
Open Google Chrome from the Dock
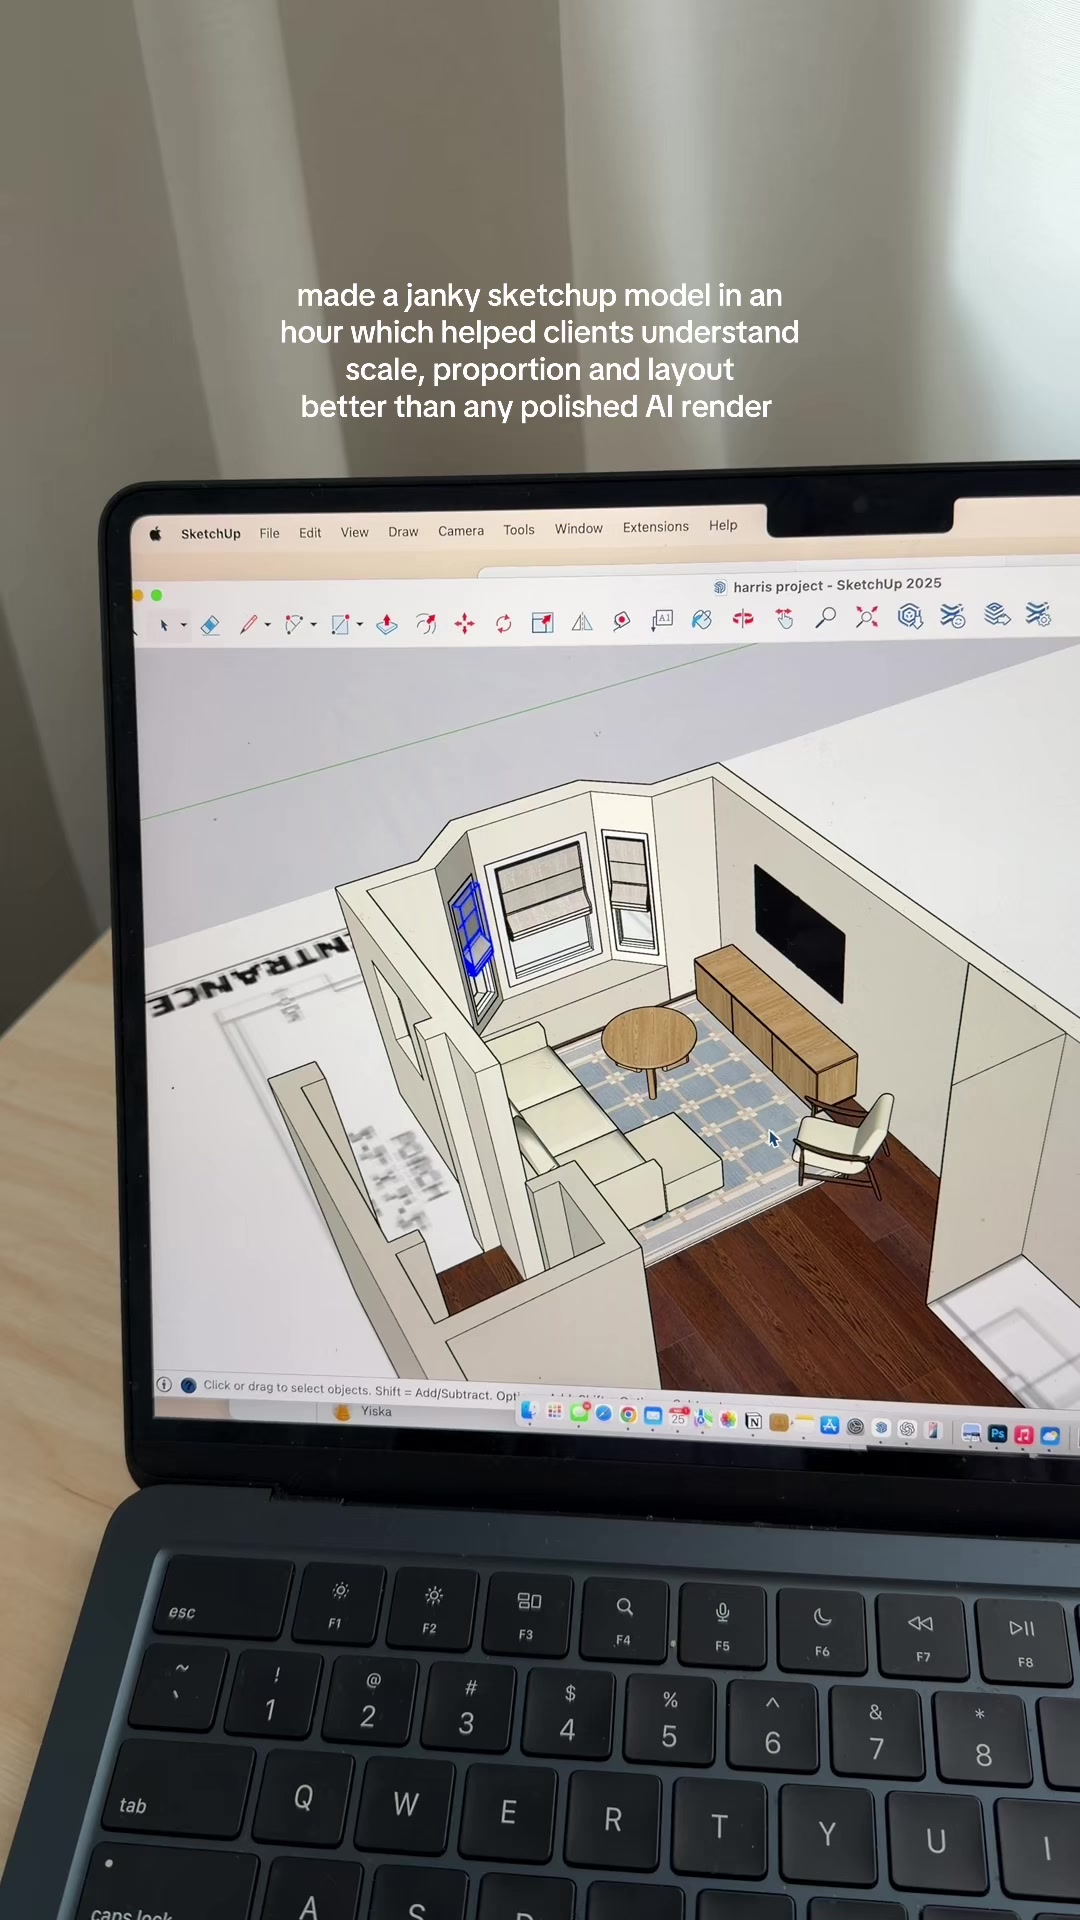click(x=628, y=1414)
